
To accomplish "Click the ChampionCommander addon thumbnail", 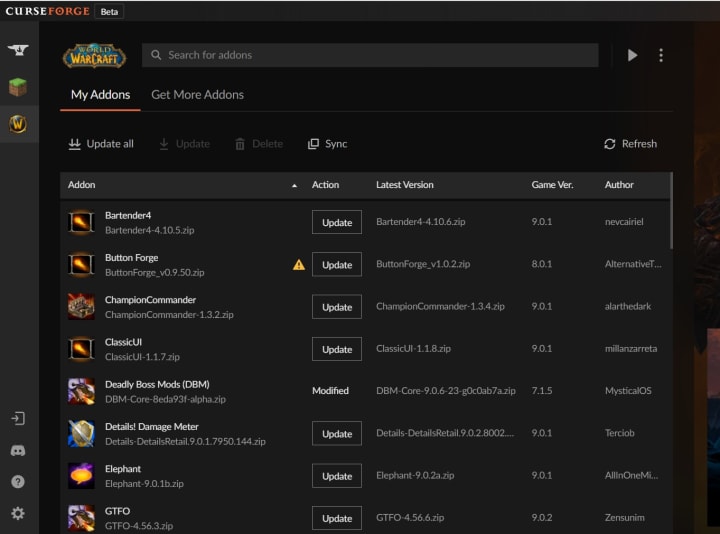I will (81, 307).
